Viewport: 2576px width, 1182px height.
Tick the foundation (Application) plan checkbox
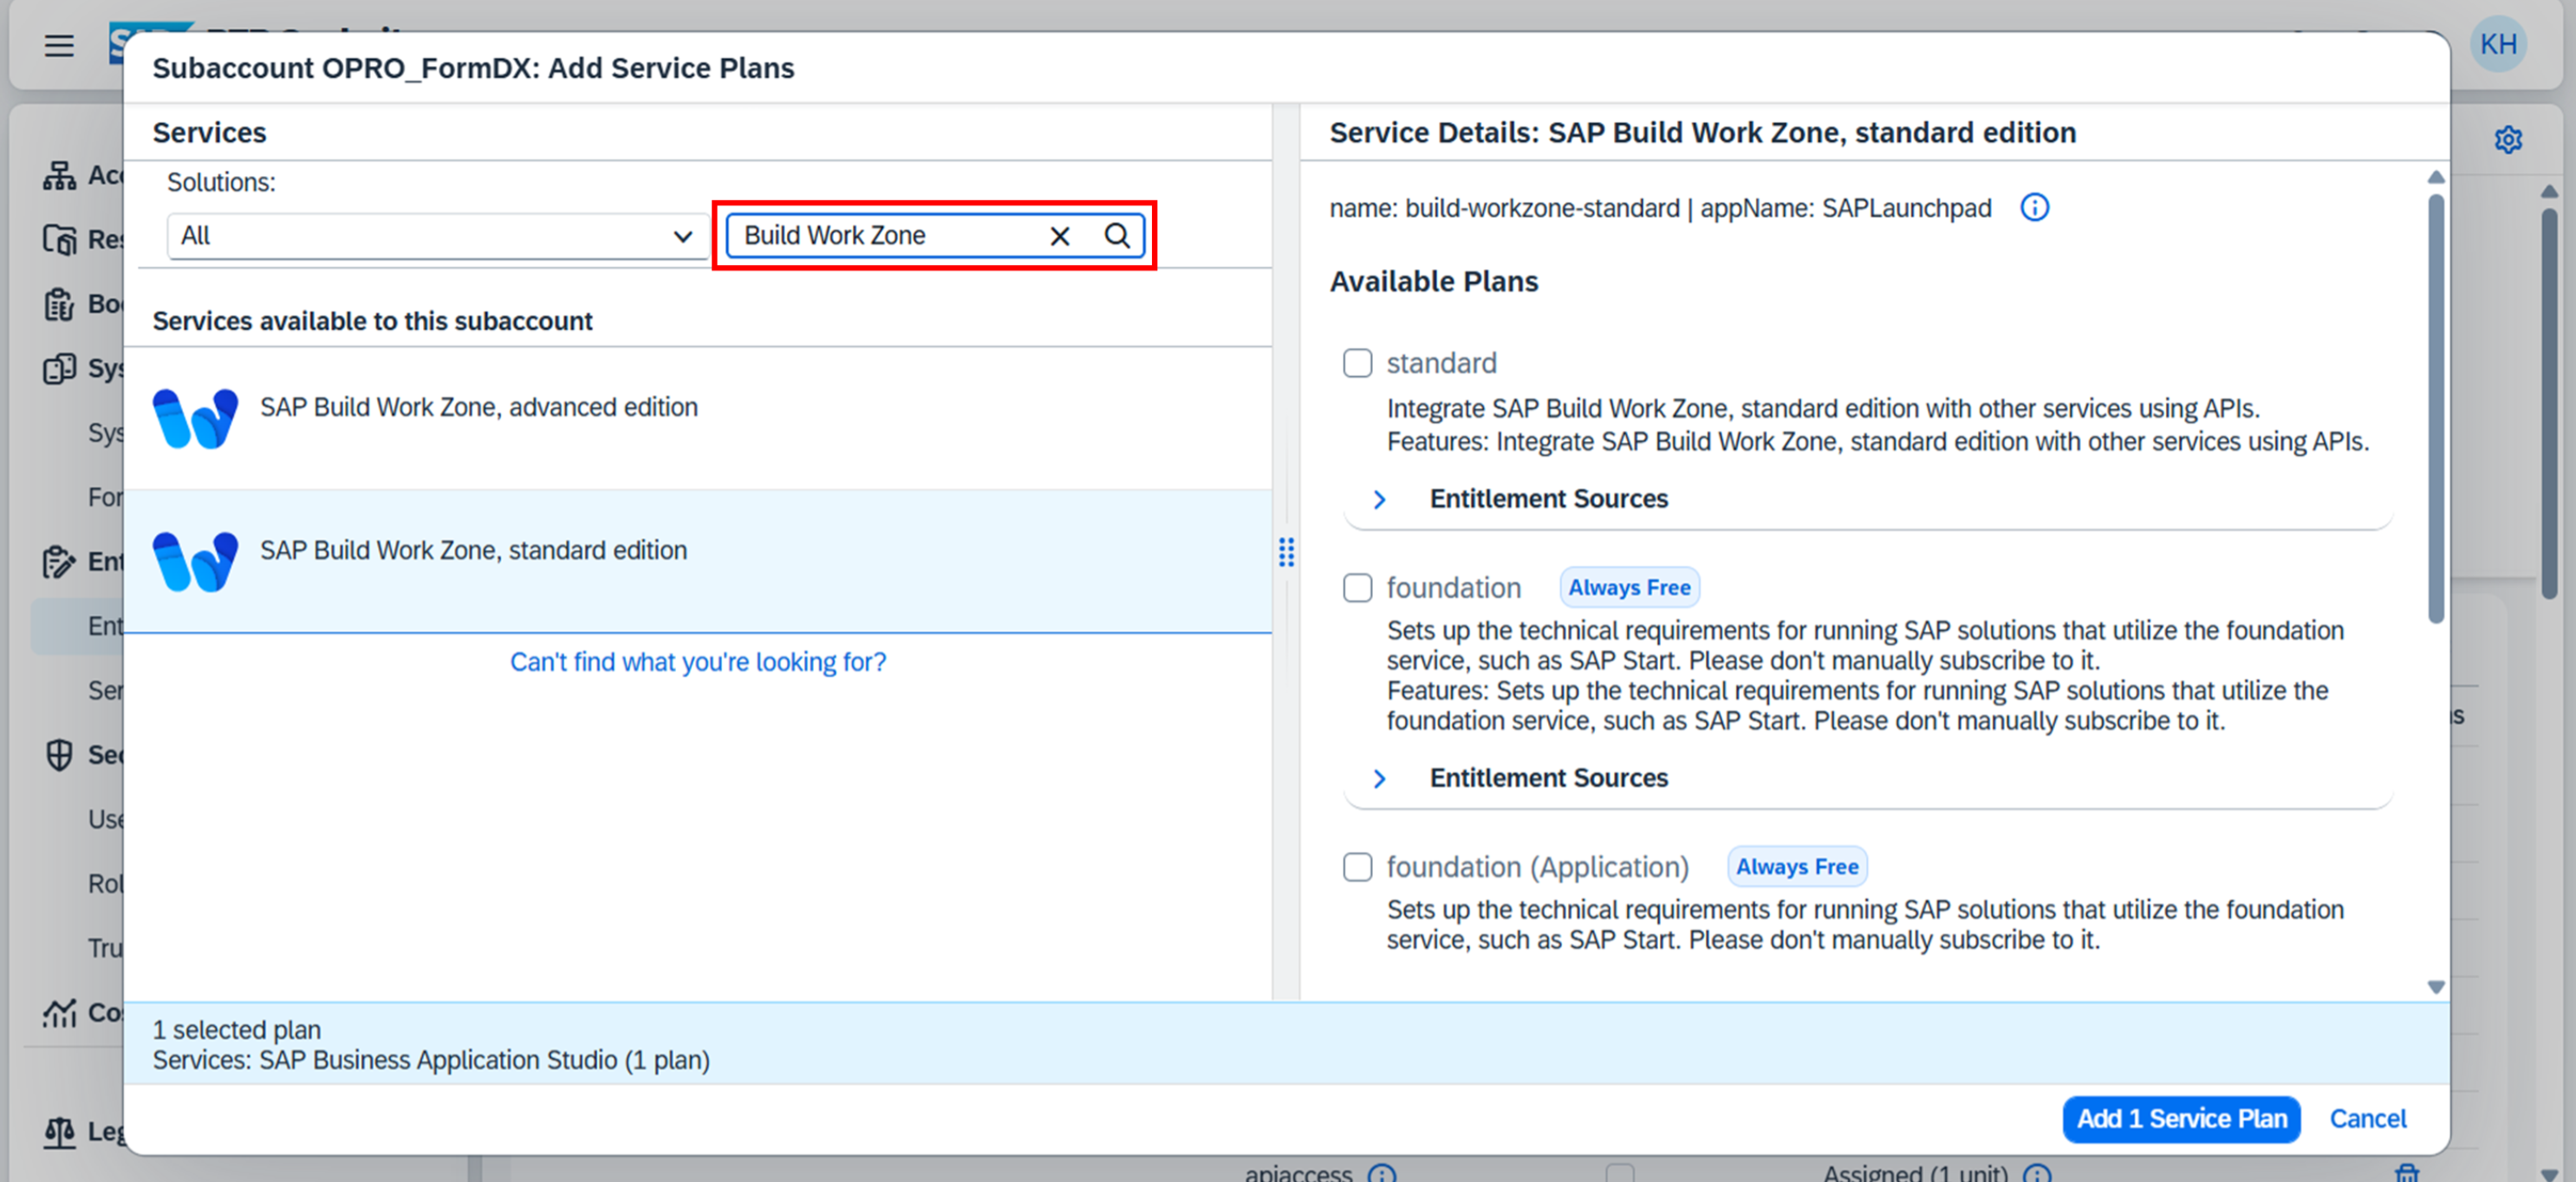[1357, 867]
